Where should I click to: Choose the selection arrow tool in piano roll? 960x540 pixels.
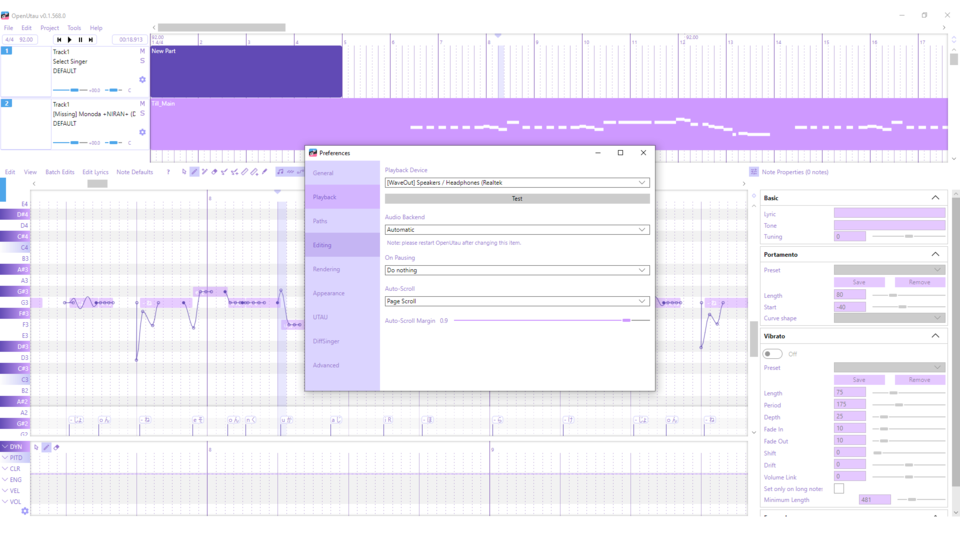coord(184,172)
